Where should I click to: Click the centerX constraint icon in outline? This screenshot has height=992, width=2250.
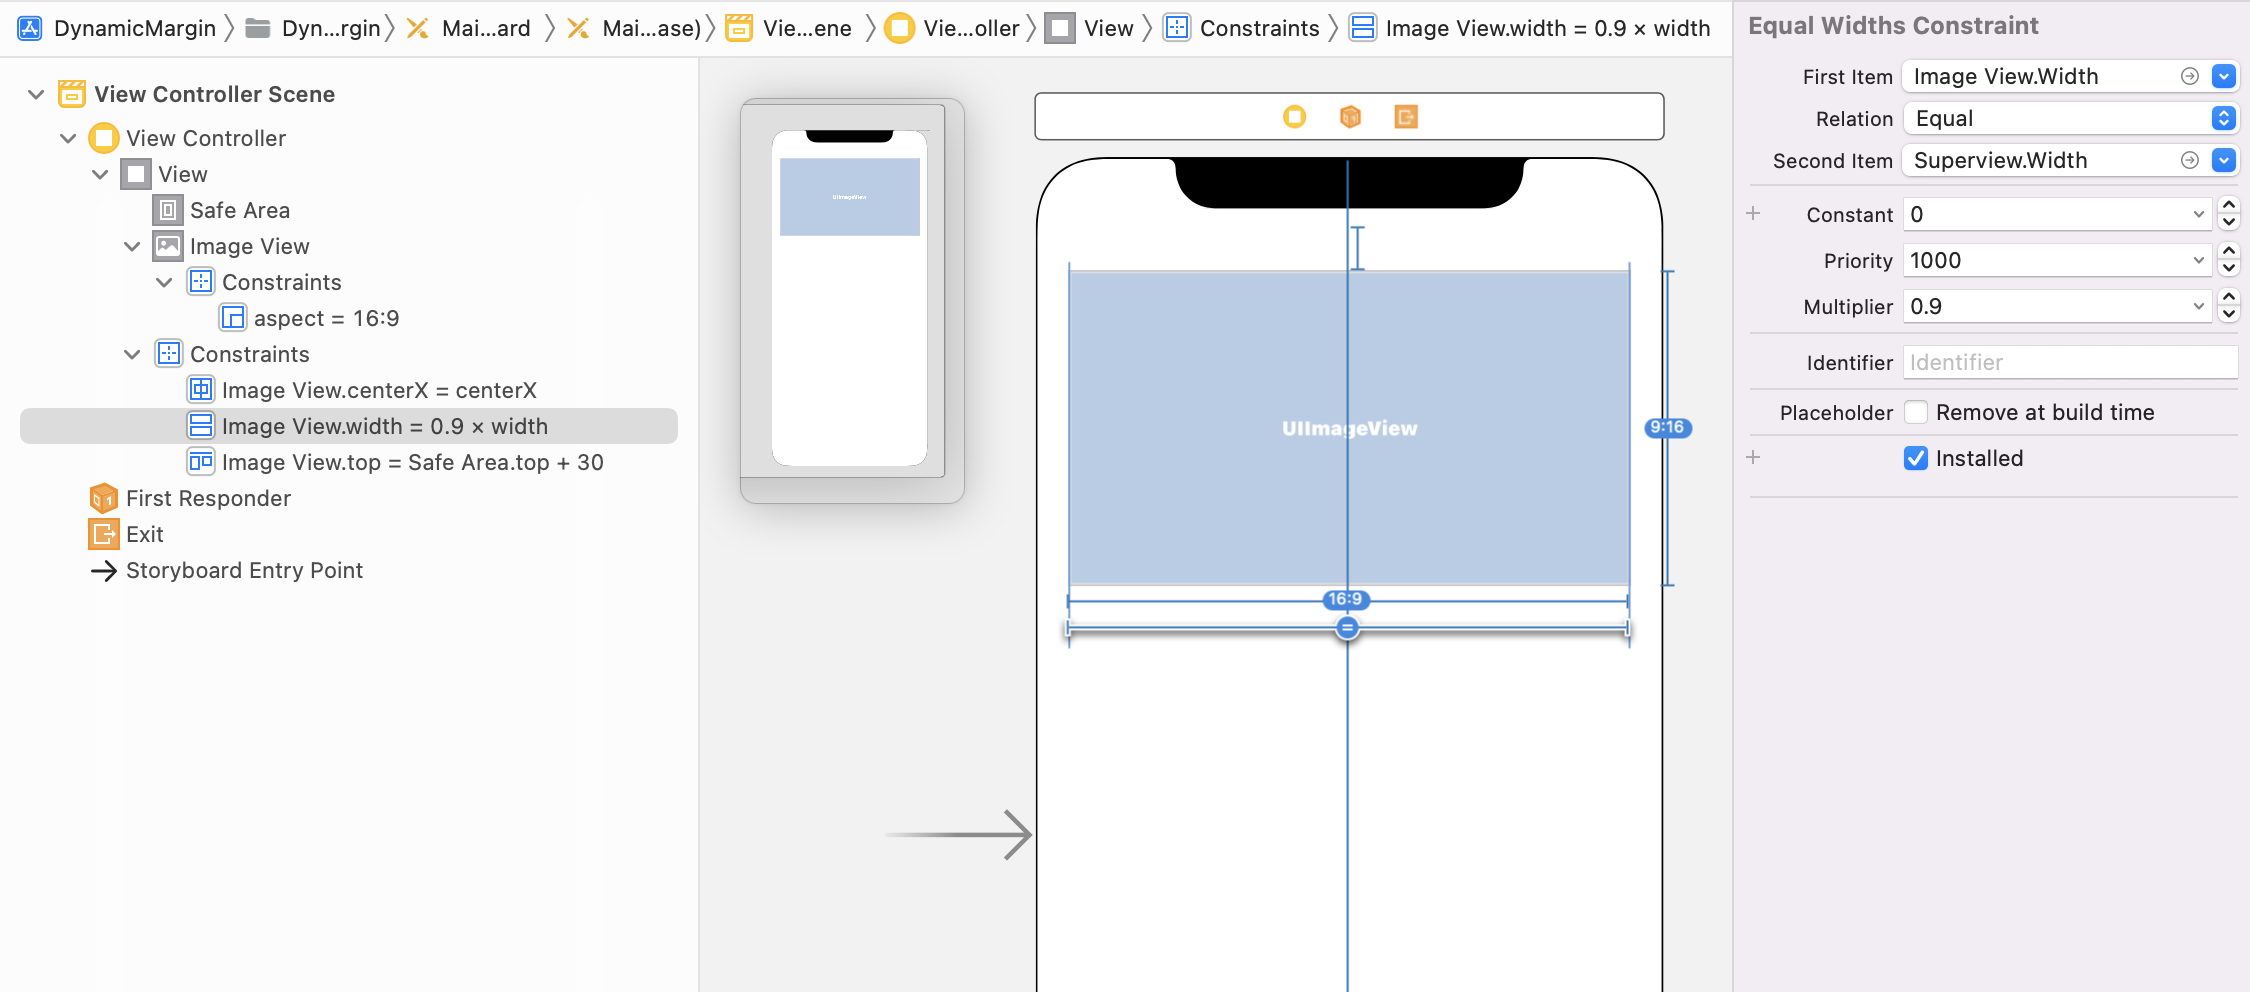click(200, 390)
